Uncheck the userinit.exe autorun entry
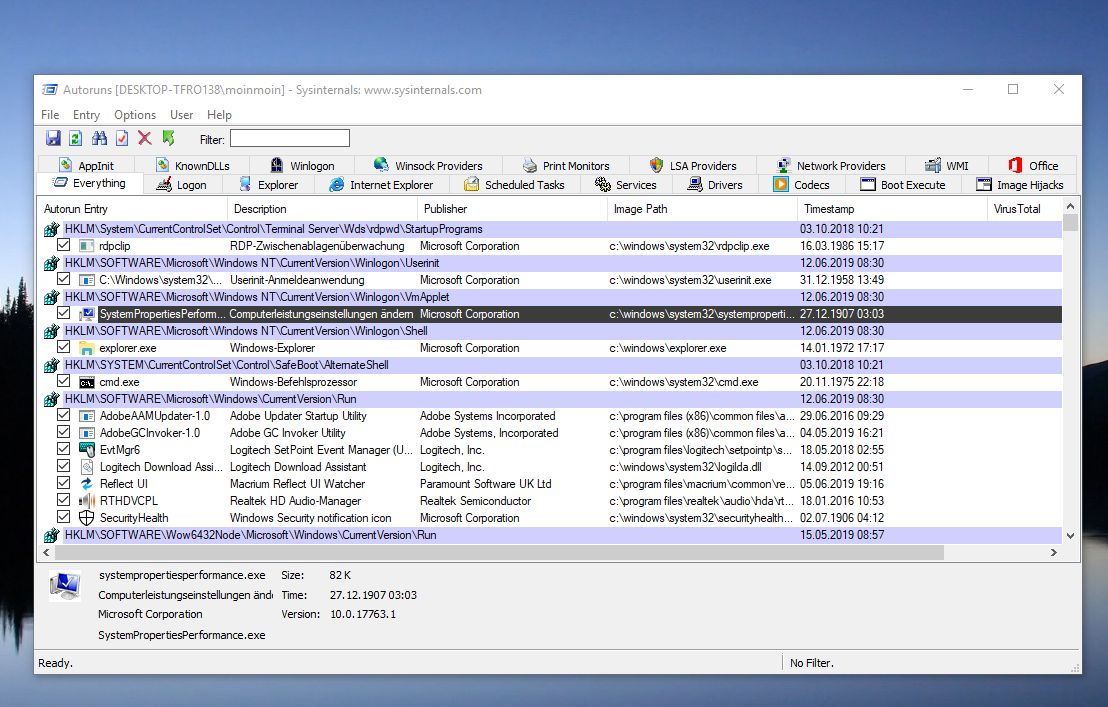 pyautogui.click(x=64, y=279)
